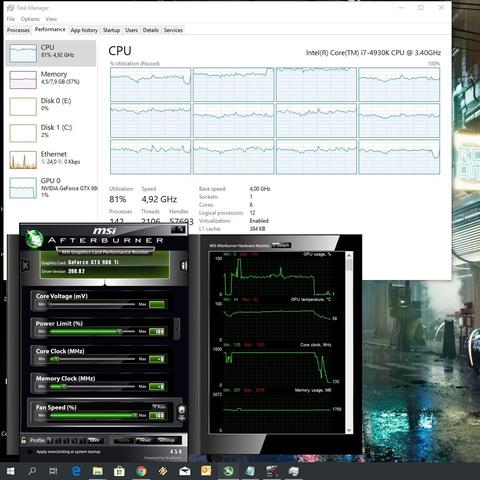
Task: Click the Fan Speed value field
Action: [157, 415]
